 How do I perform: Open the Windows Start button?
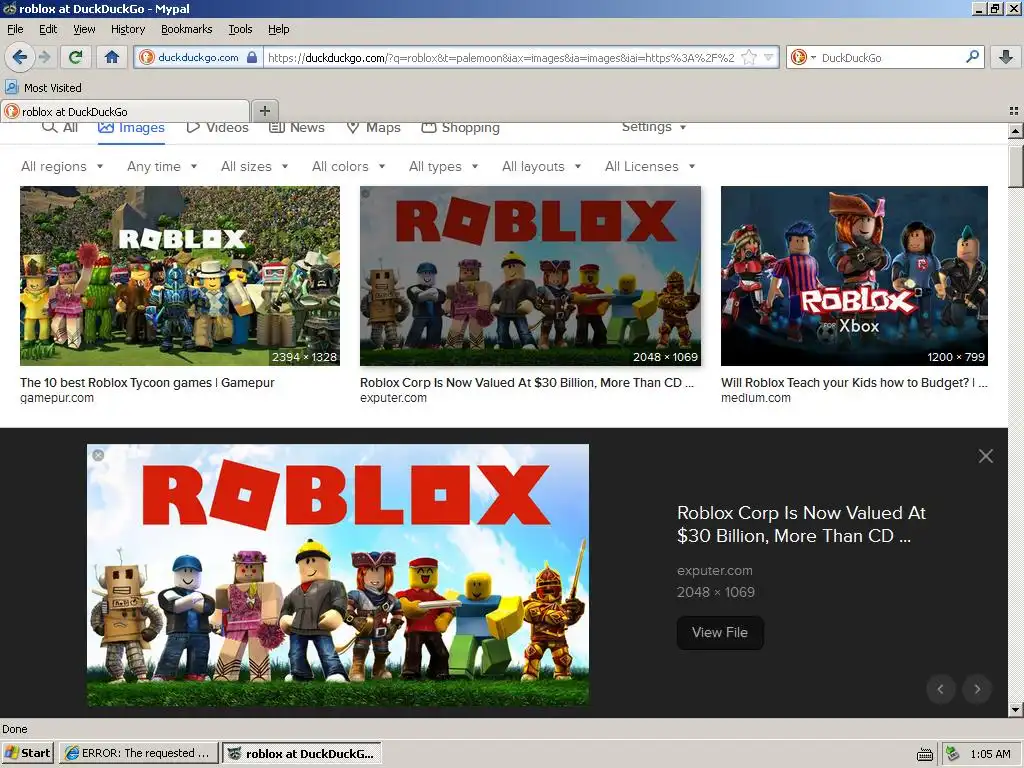pyautogui.click(x=28, y=753)
